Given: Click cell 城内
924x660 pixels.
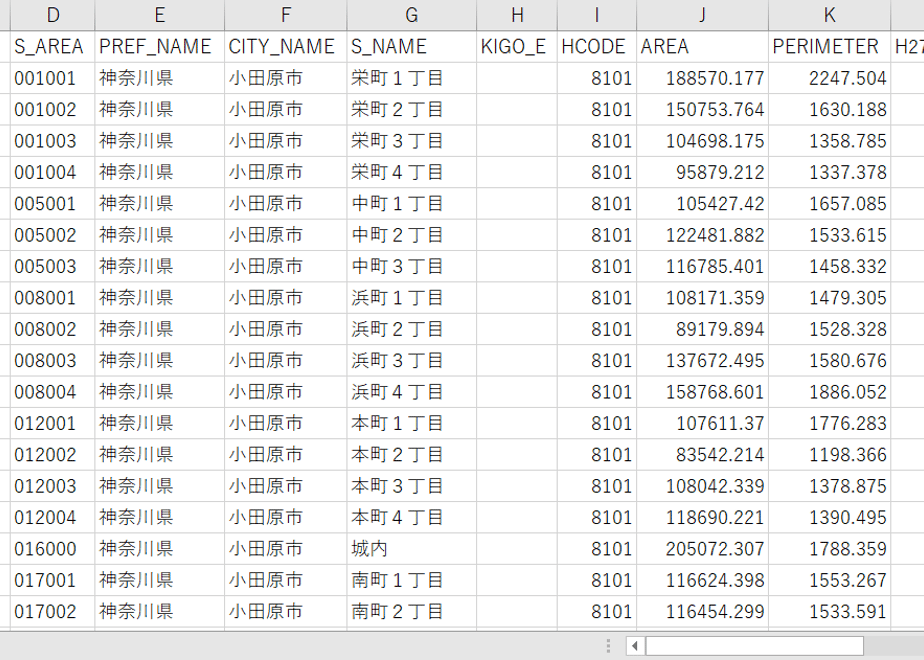Looking at the screenshot, I should coord(411,549).
